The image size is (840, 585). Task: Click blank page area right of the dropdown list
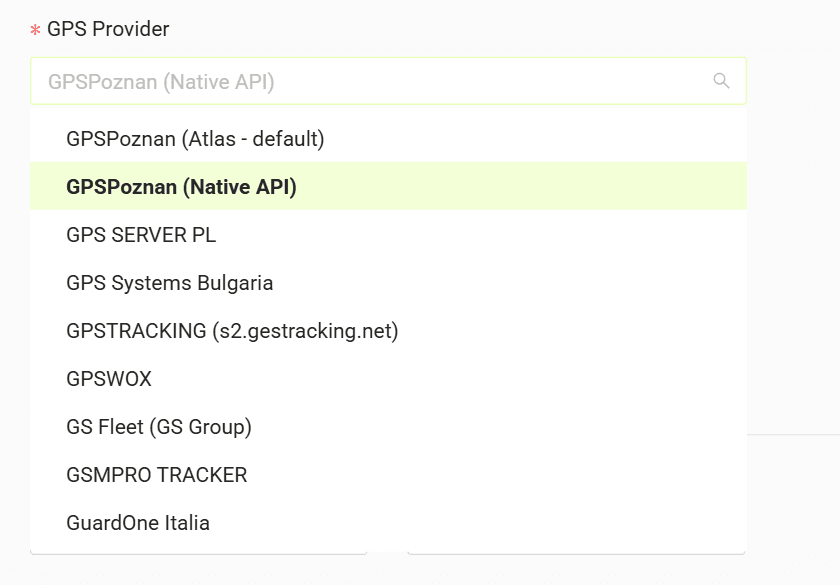tap(793, 268)
